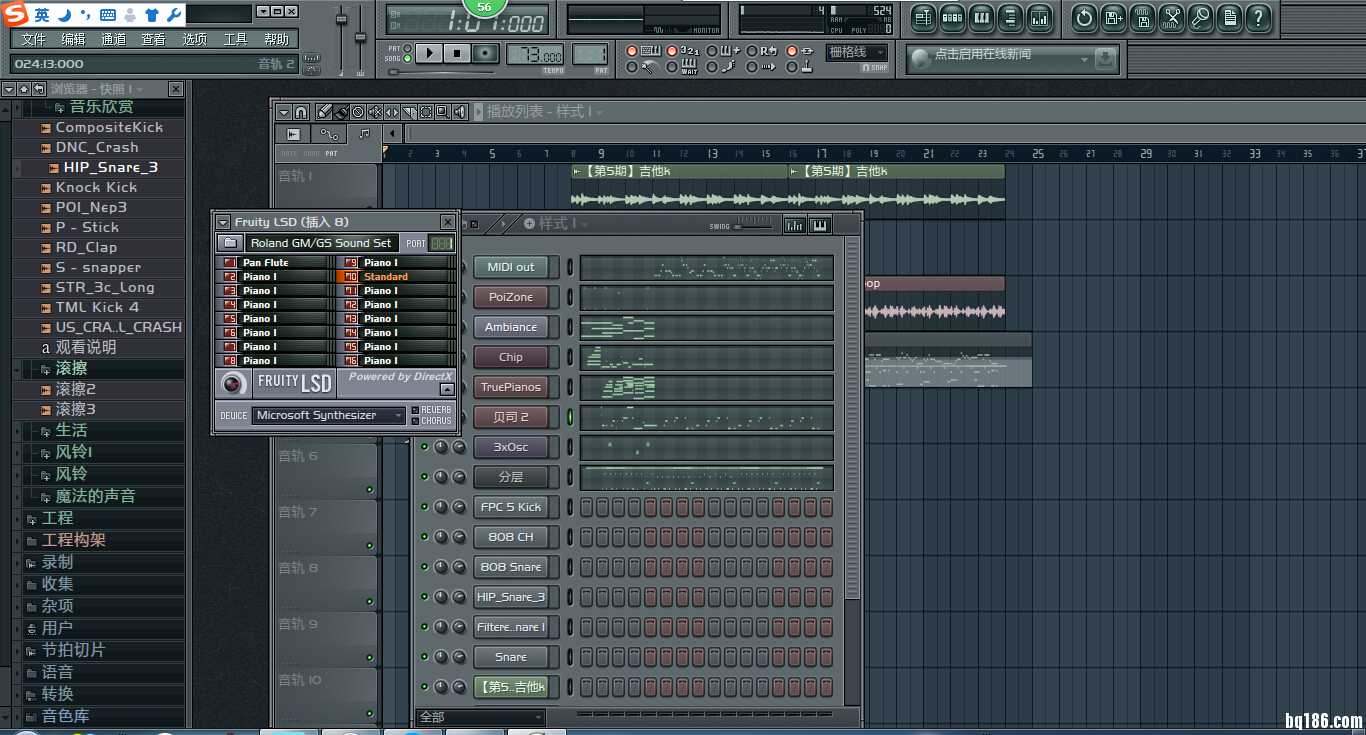
Task: Open the playlist options menu arrow
Action: pyautogui.click(x=284, y=112)
